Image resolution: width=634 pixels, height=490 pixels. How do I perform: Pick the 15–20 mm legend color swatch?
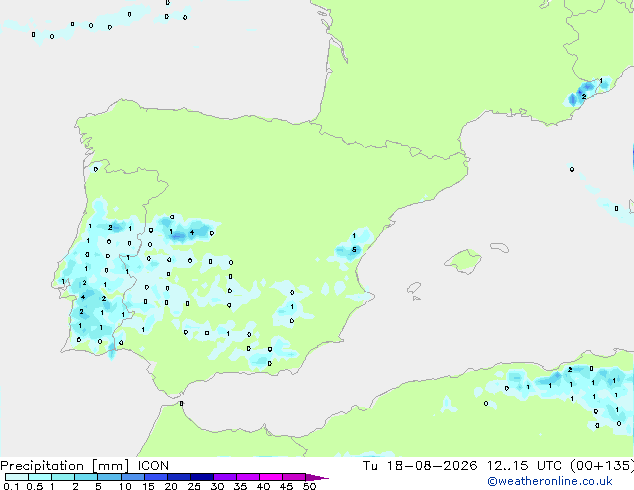pos(155,477)
